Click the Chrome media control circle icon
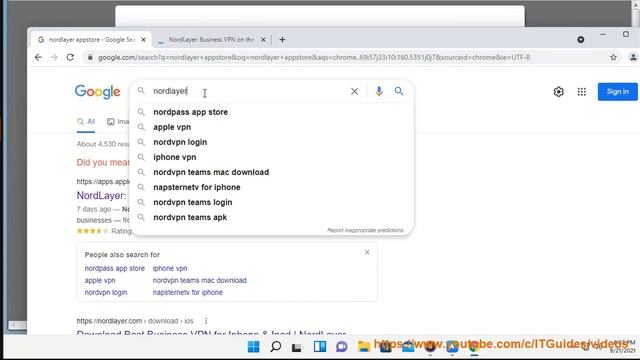This screenshot has width=640, height=360. click(x=580, y=40)
